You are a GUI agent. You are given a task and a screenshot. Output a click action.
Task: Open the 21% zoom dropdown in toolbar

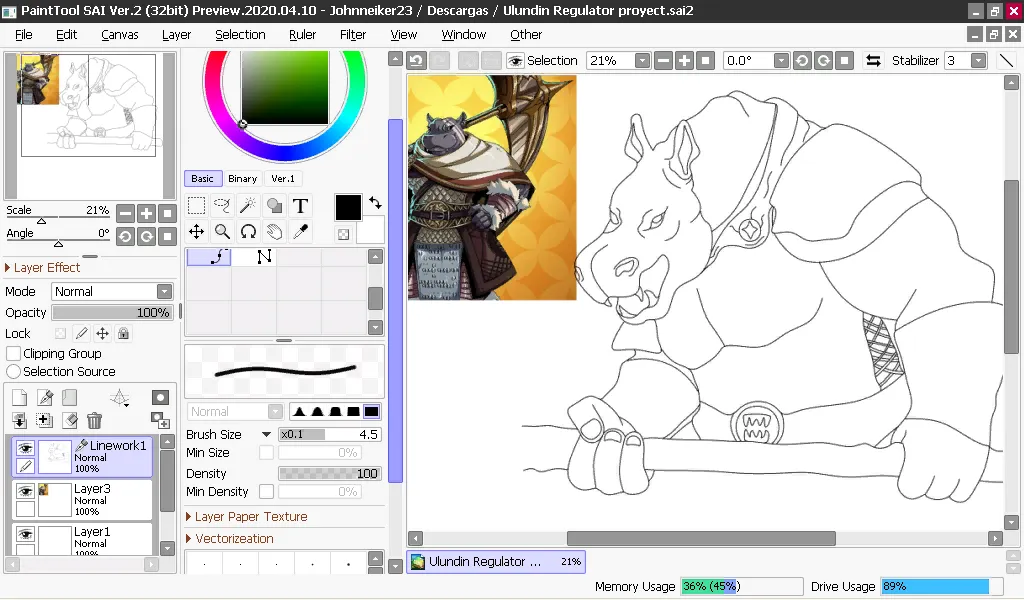point(643,61)
